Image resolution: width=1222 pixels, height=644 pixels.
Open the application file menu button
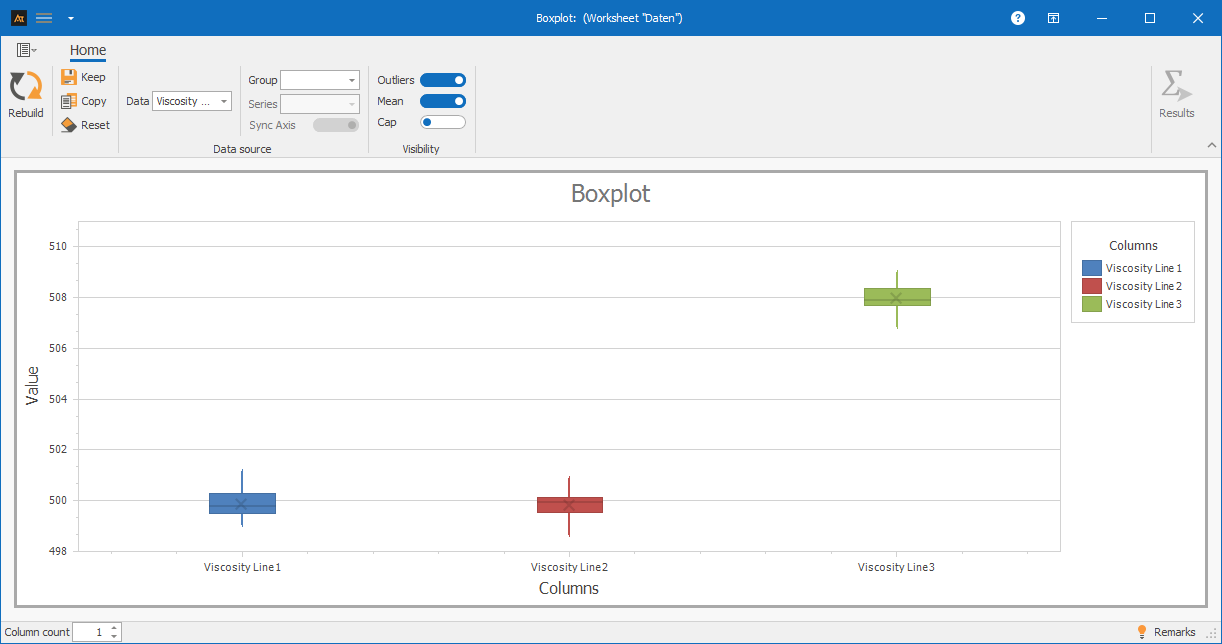point(26,50)
